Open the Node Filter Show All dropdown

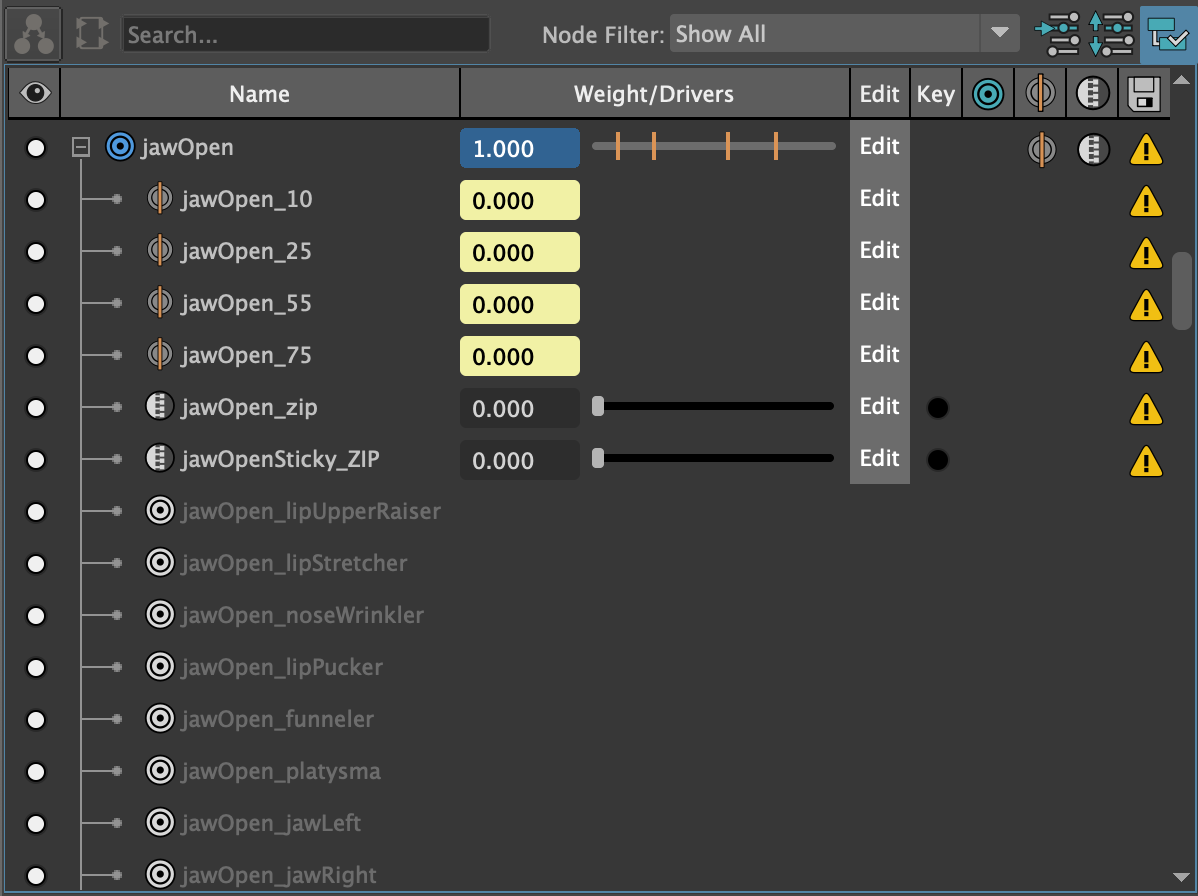[844, 34]
